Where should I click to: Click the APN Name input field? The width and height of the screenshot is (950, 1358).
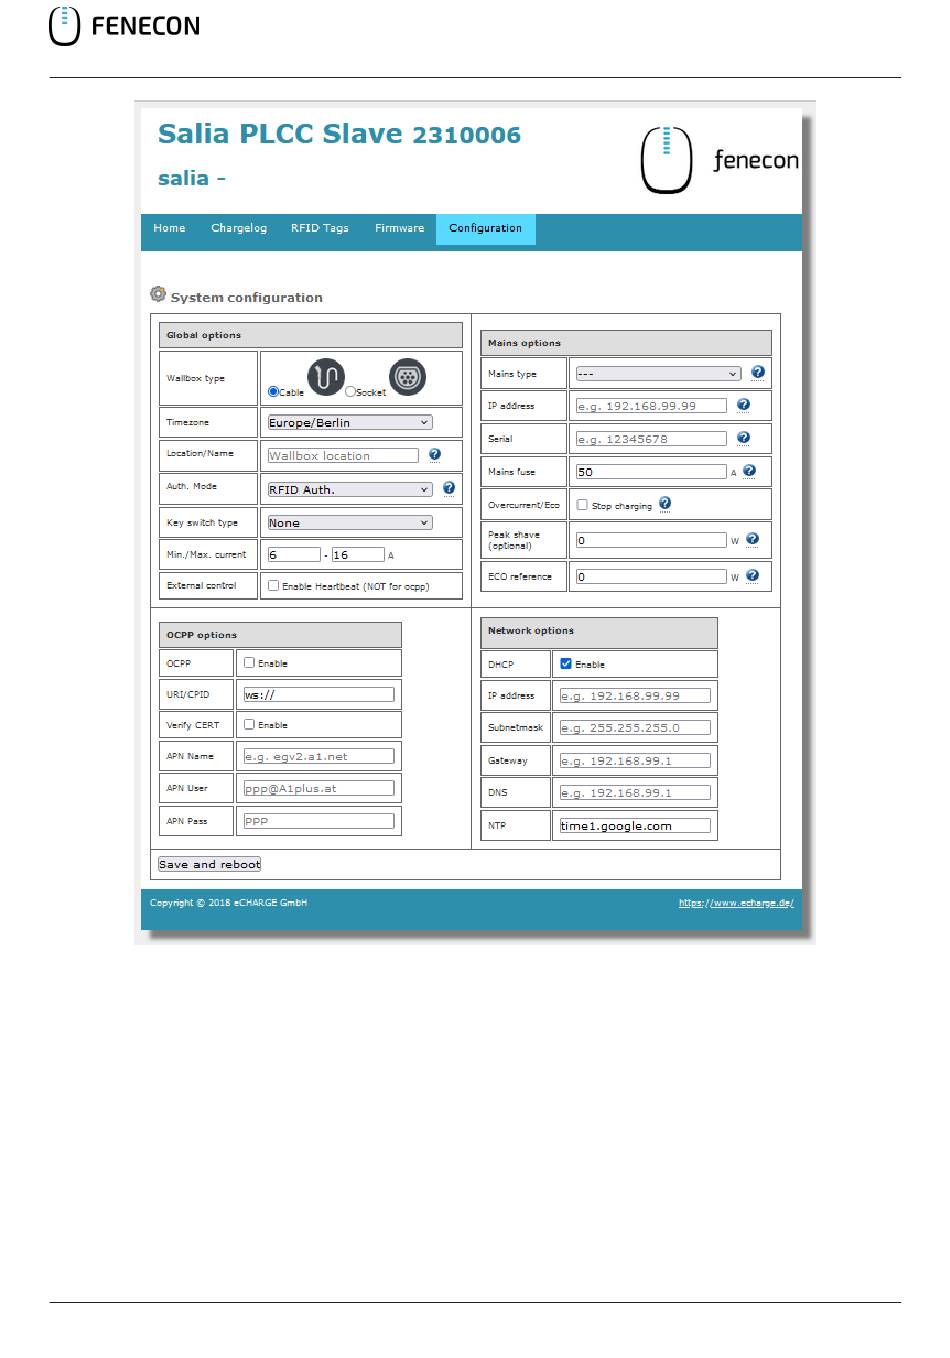pyautogui.click(x=319, y=757)
